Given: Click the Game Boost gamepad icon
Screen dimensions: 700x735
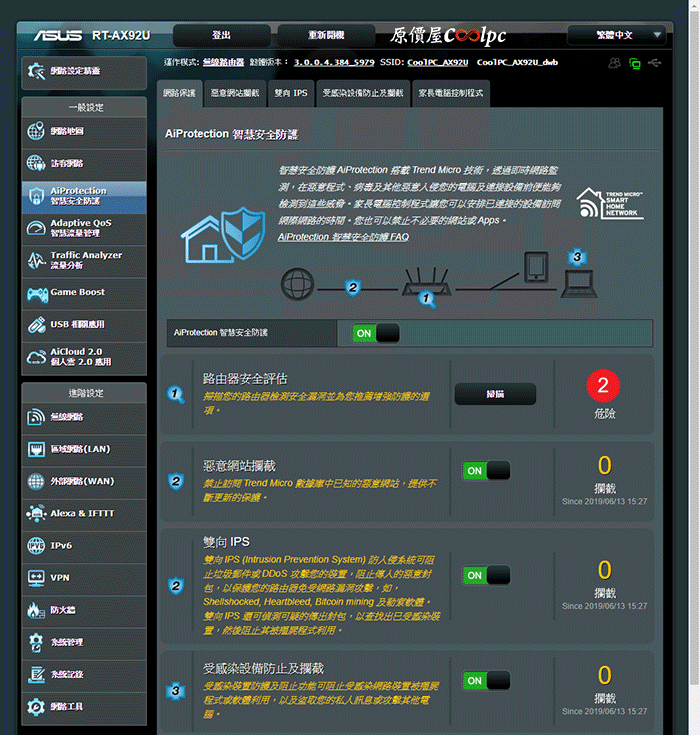Looking at the screenshot, I should [37, 294].
